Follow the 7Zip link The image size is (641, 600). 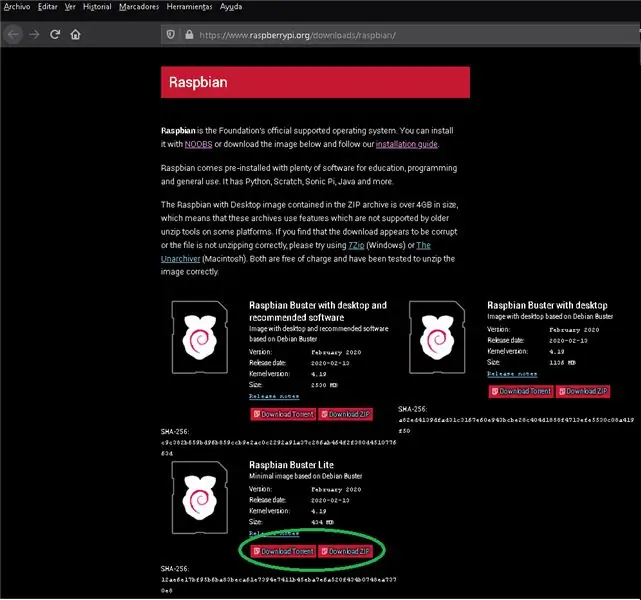click(x=356, y=245)
